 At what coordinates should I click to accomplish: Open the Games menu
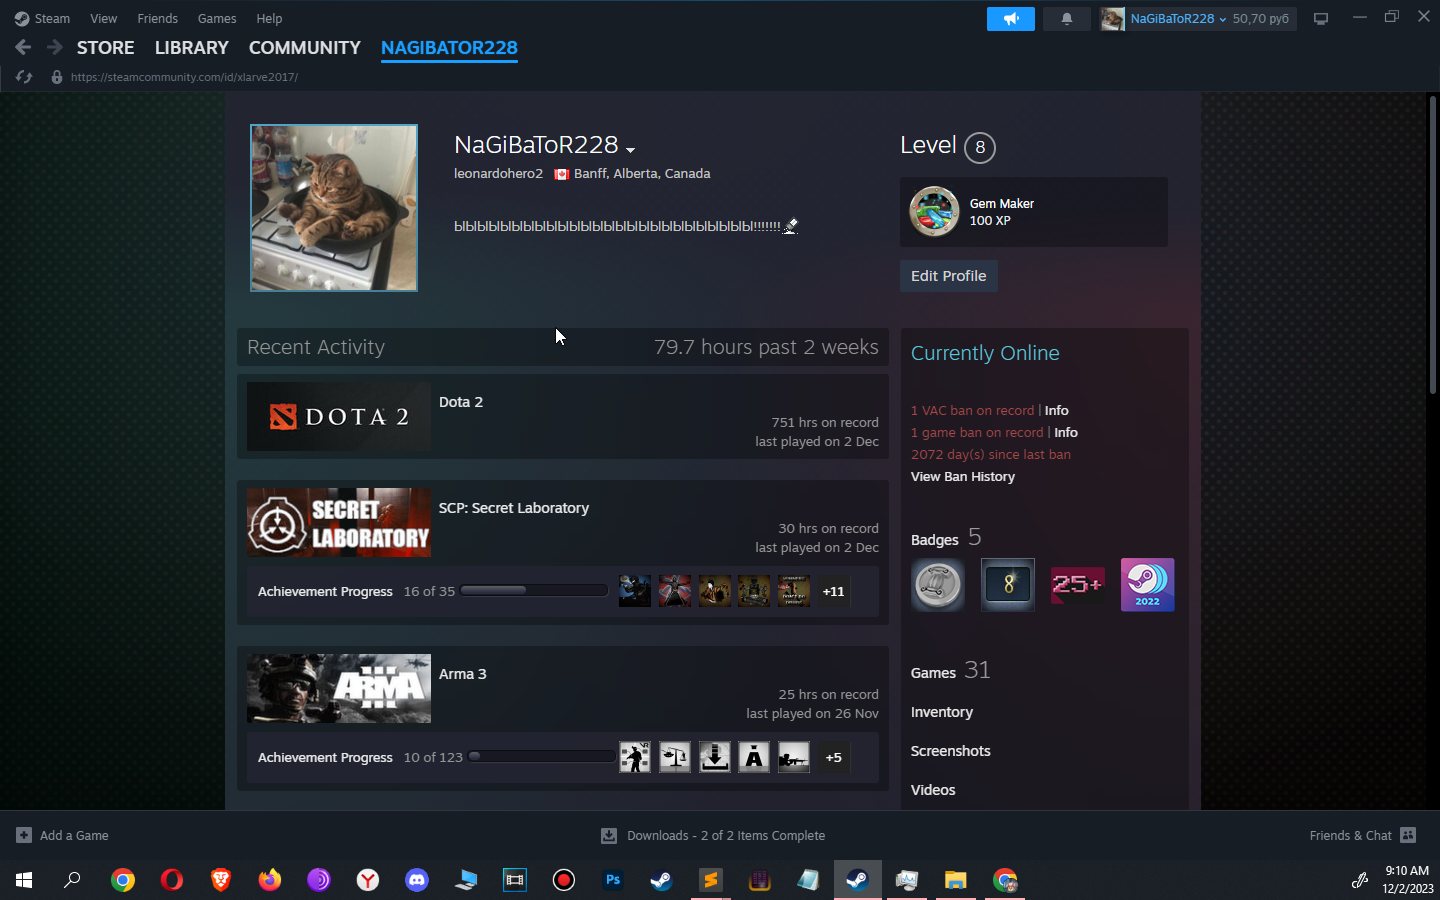click(x=216, y=18)
